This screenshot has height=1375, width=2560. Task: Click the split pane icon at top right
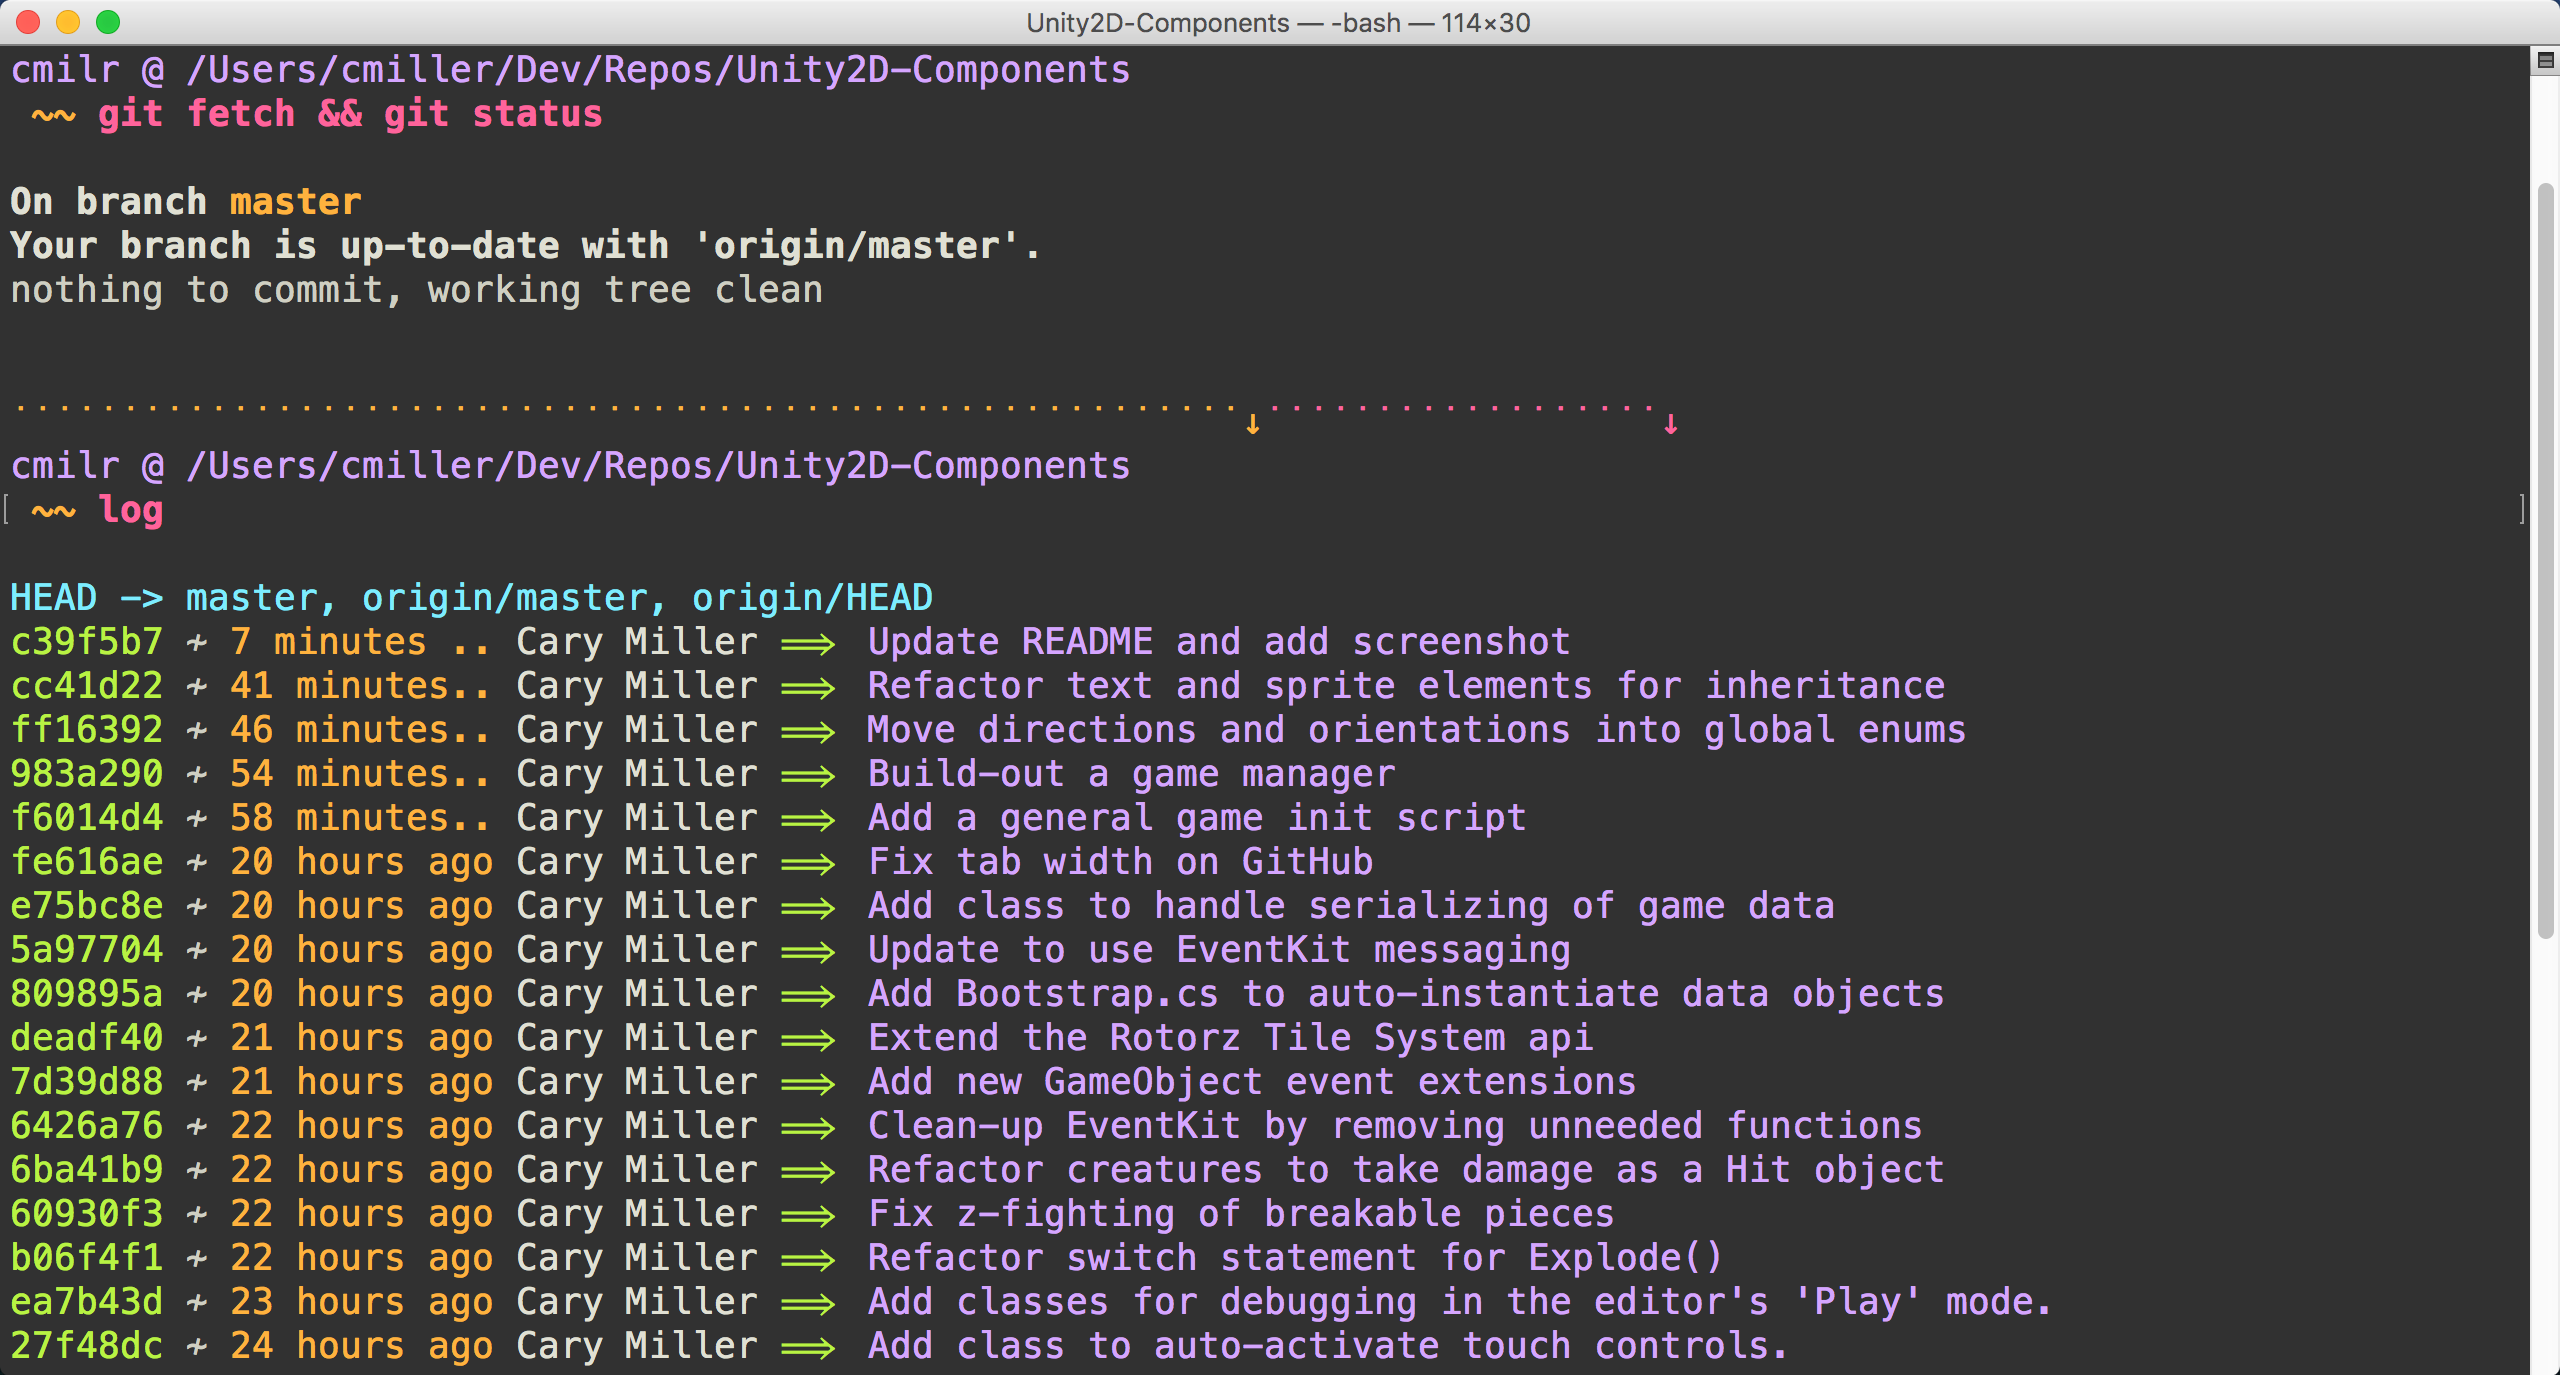point(2545,61)
